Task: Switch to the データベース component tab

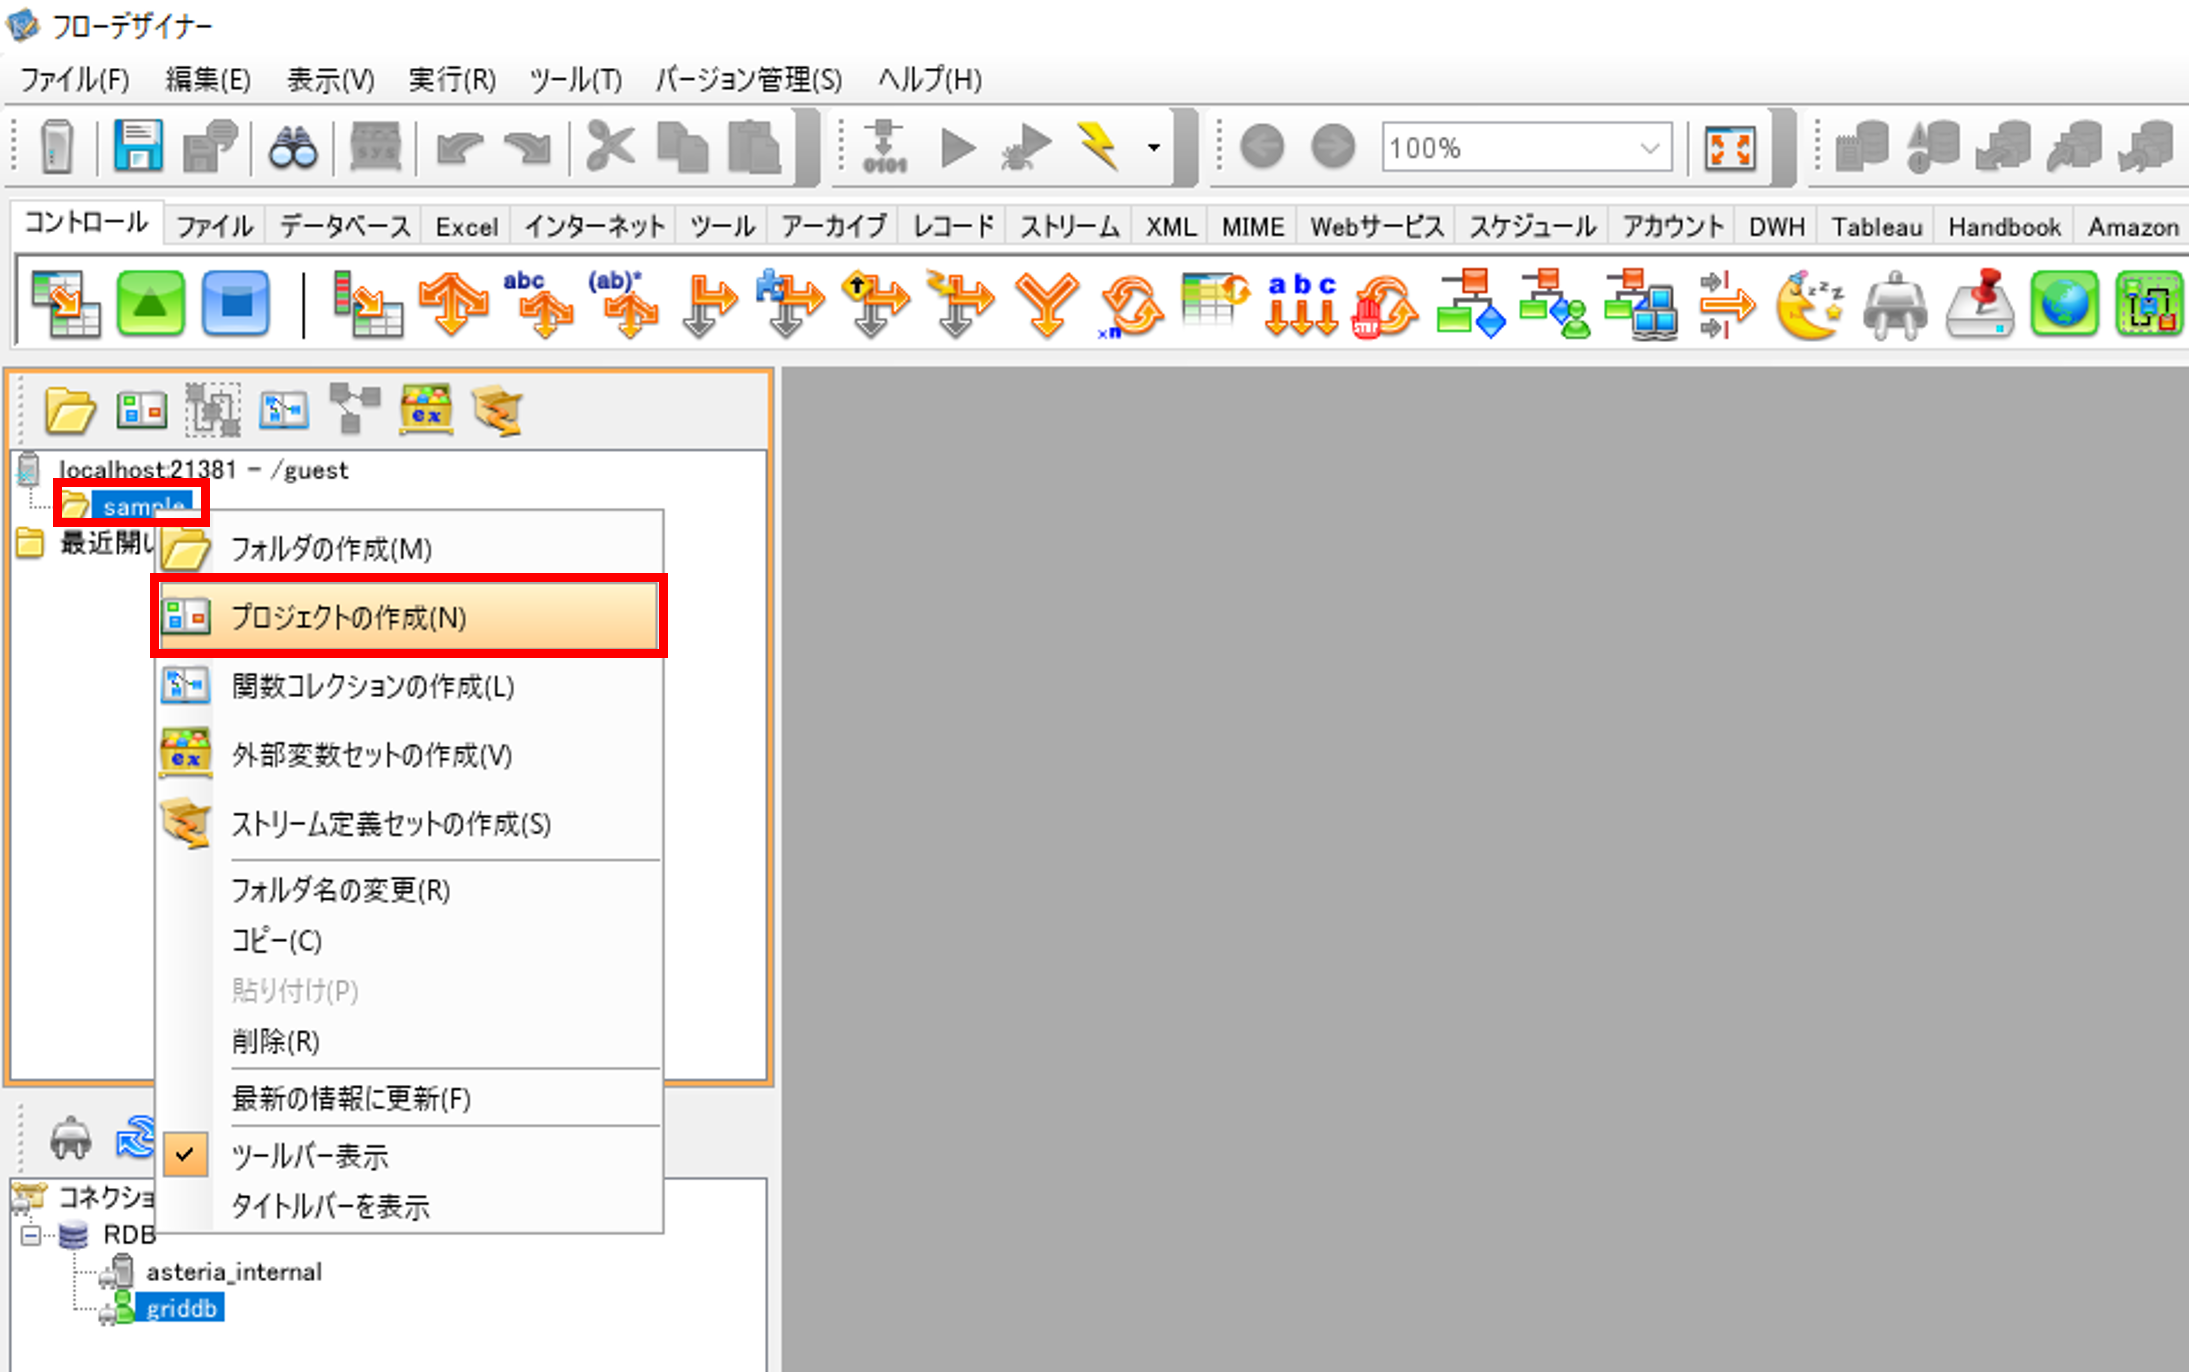Action: (x=345, y=227)
